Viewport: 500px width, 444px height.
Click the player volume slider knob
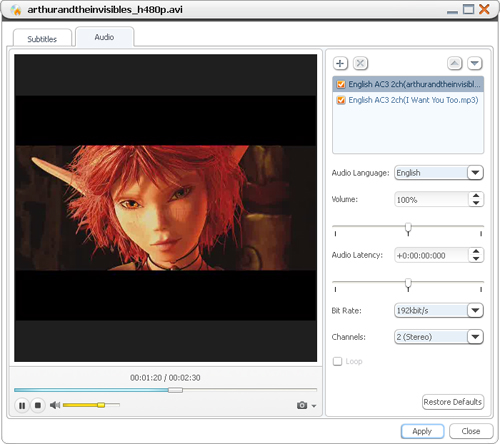101,405
